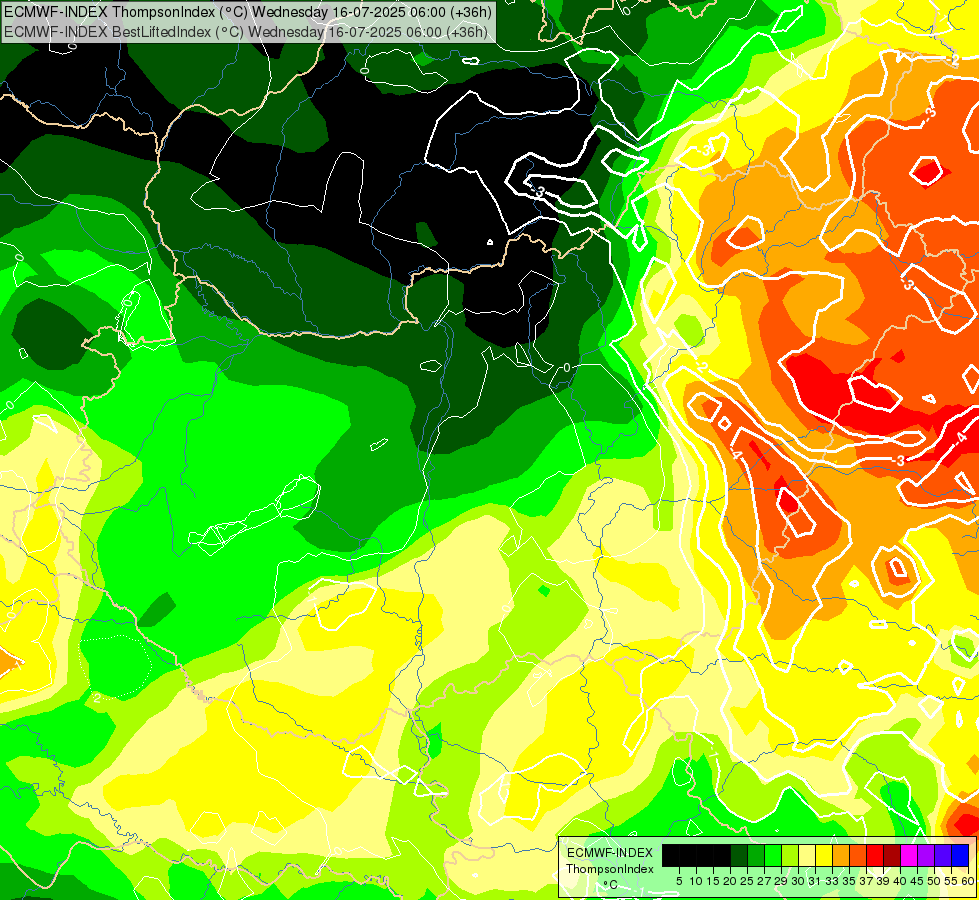Click the legend scale value 35
The width and height of the screenshot is (979, 900).
click(x=849, y=881)
